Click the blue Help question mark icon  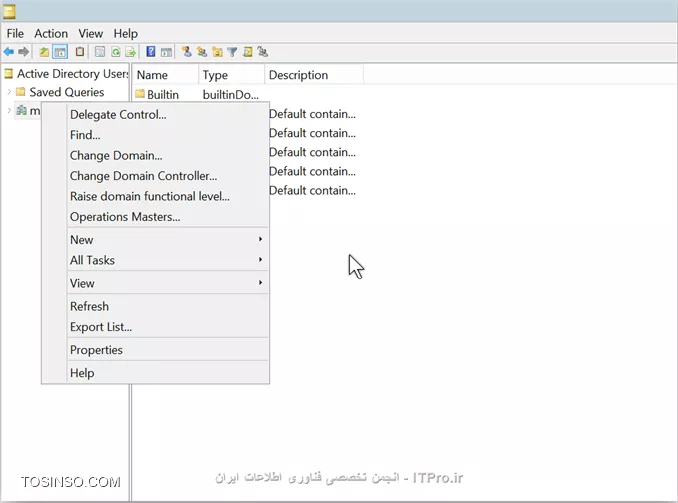coord(150,52)
